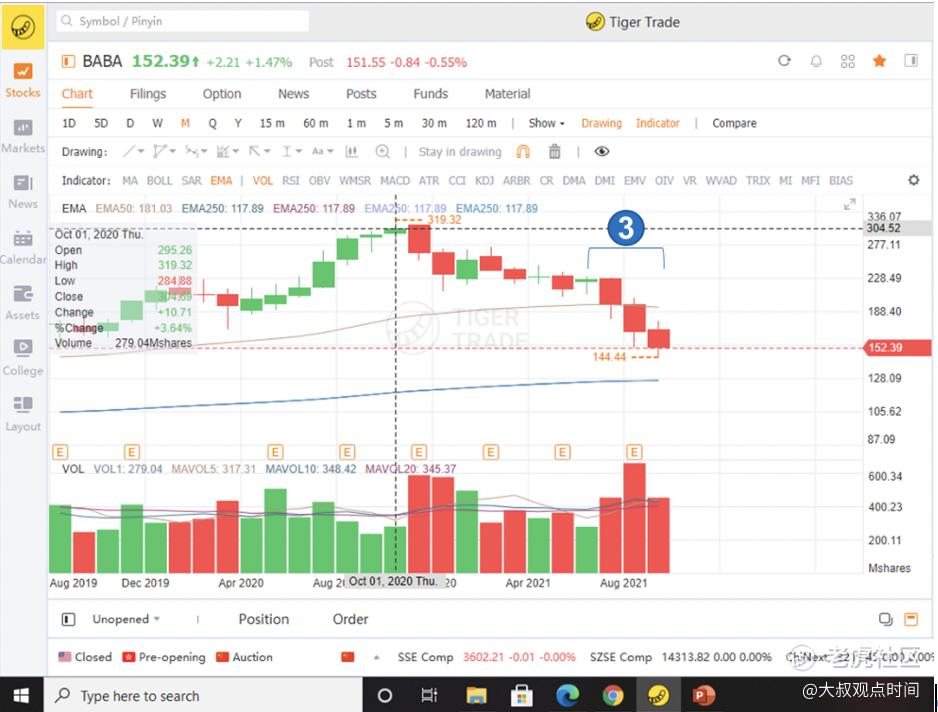Open indicator settings gear
The width and height of the screenshot is (938, 712).
(913, 180)
